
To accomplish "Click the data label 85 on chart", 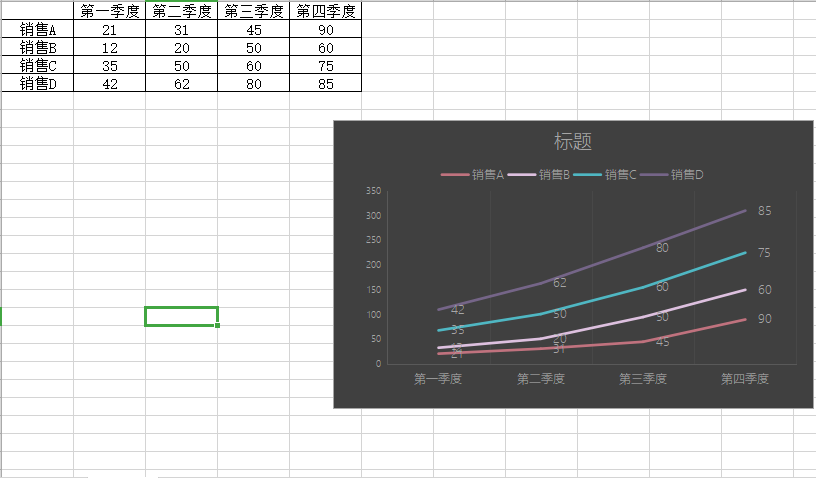I will point(764,211).
